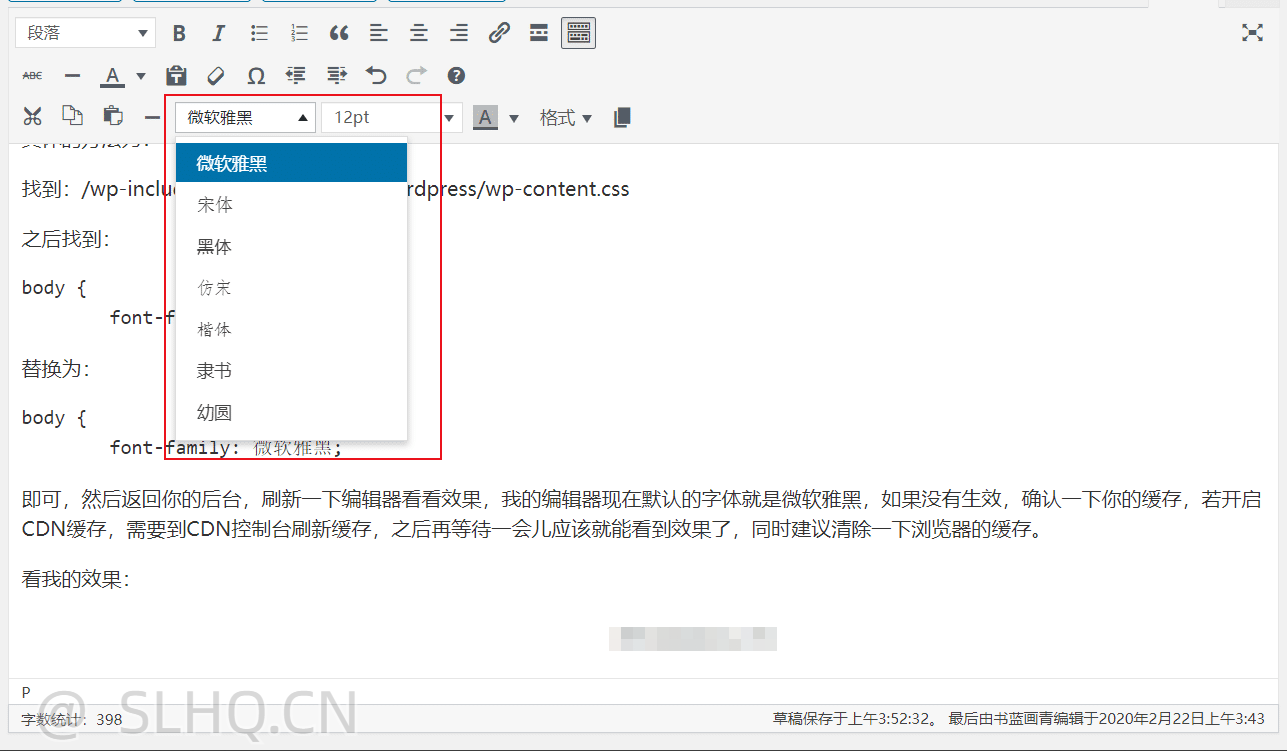Insert a blockquote
Viewport: 1287px width, 751px height.
339,33
